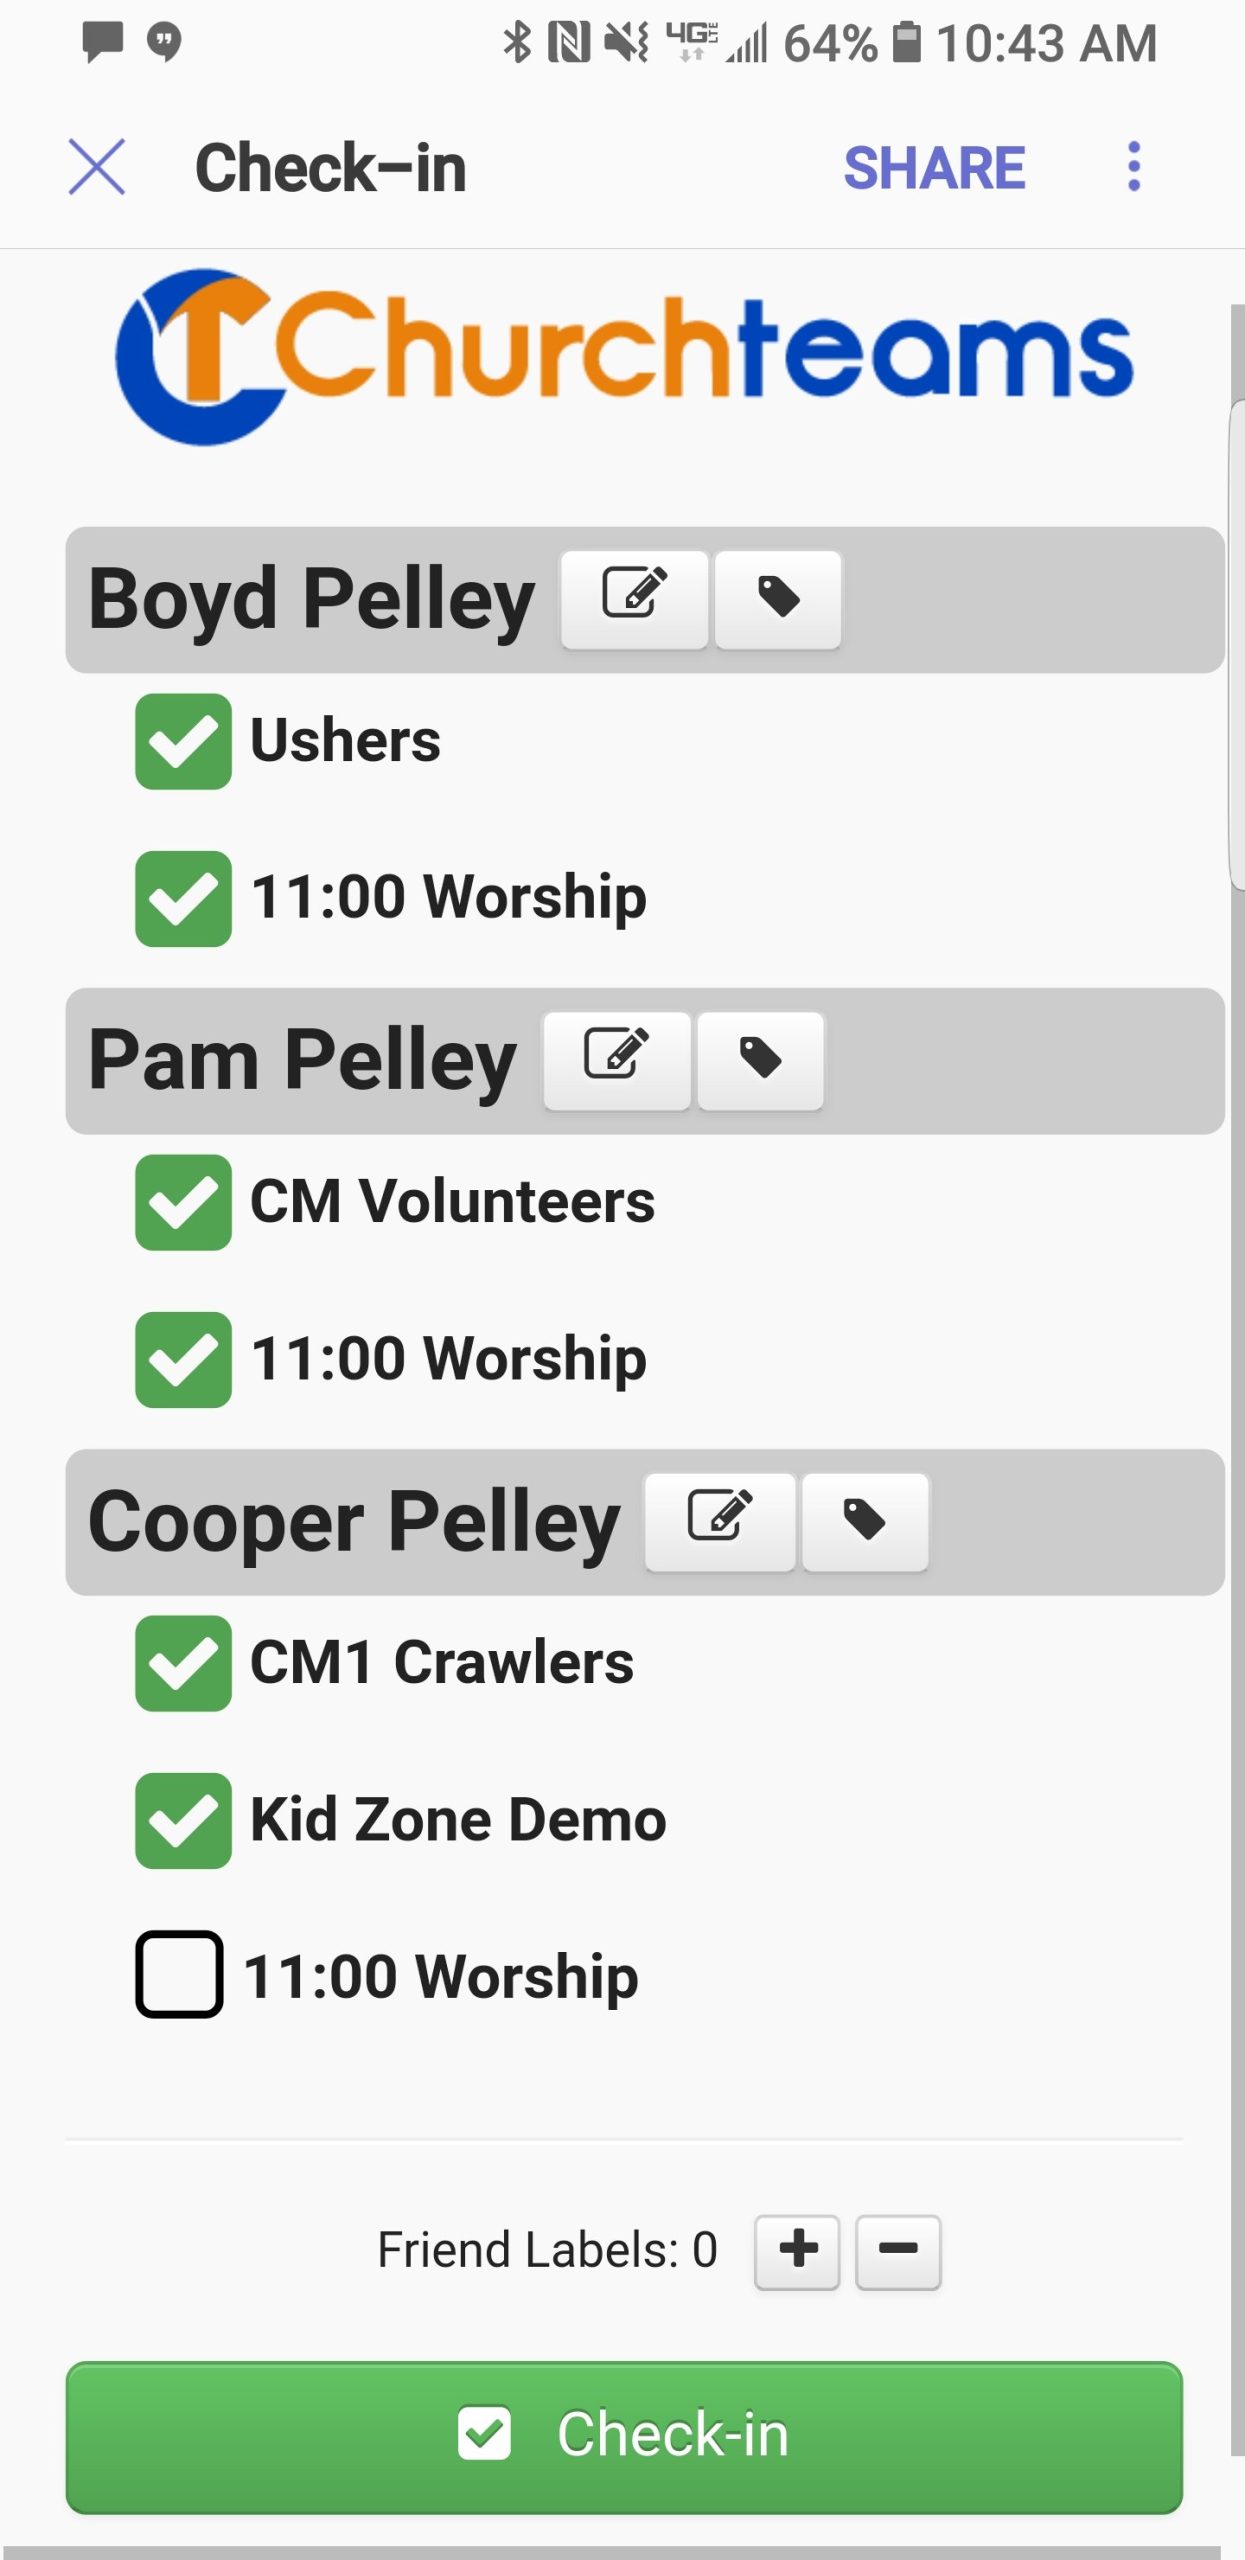Viewport: 1245px width, 2560px height.
Task: Tap the Churchteams logo
Action: click(x=624, y=357)
